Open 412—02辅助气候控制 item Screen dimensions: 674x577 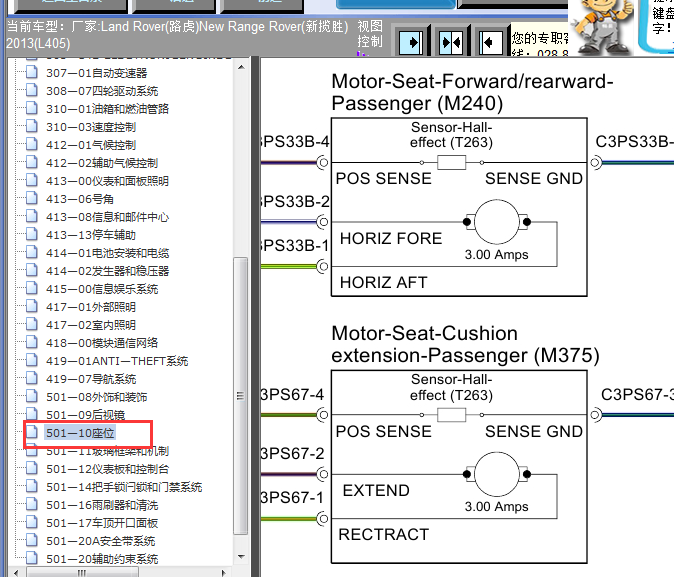tap(102, 163)
